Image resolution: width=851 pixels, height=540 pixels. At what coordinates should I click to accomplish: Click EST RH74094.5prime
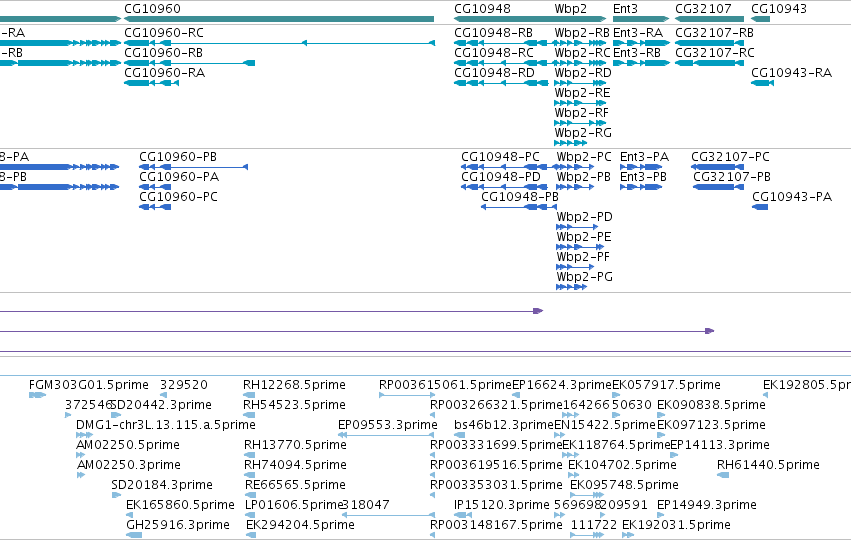(296, 465)
